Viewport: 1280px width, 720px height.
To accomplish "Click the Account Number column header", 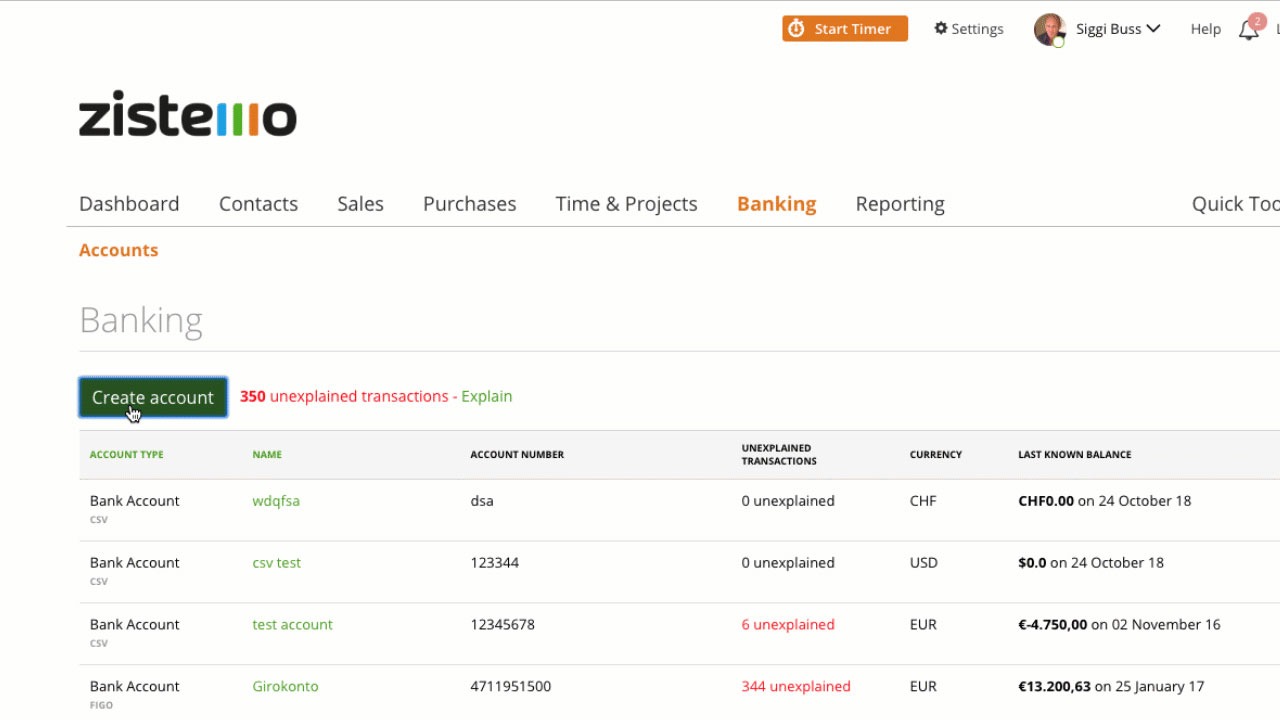I will pyautogui.click(x=517, y=454).
